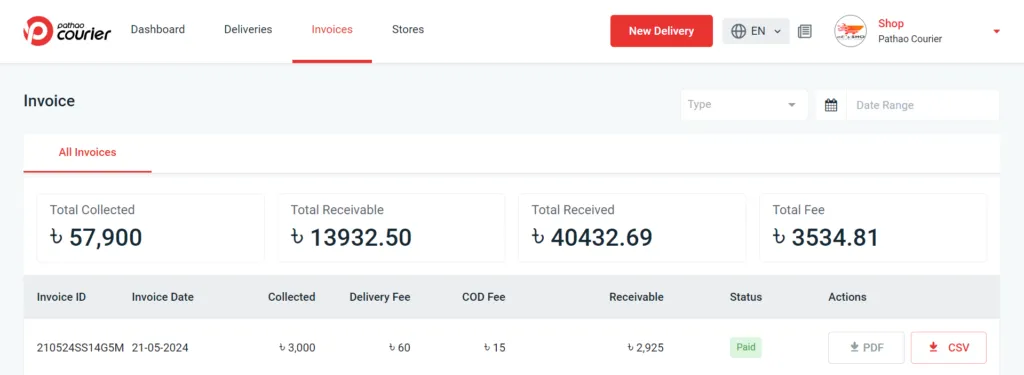Screen dimensions: 1024x375
Task: Download the invoice as CSV
Action: 949,348
